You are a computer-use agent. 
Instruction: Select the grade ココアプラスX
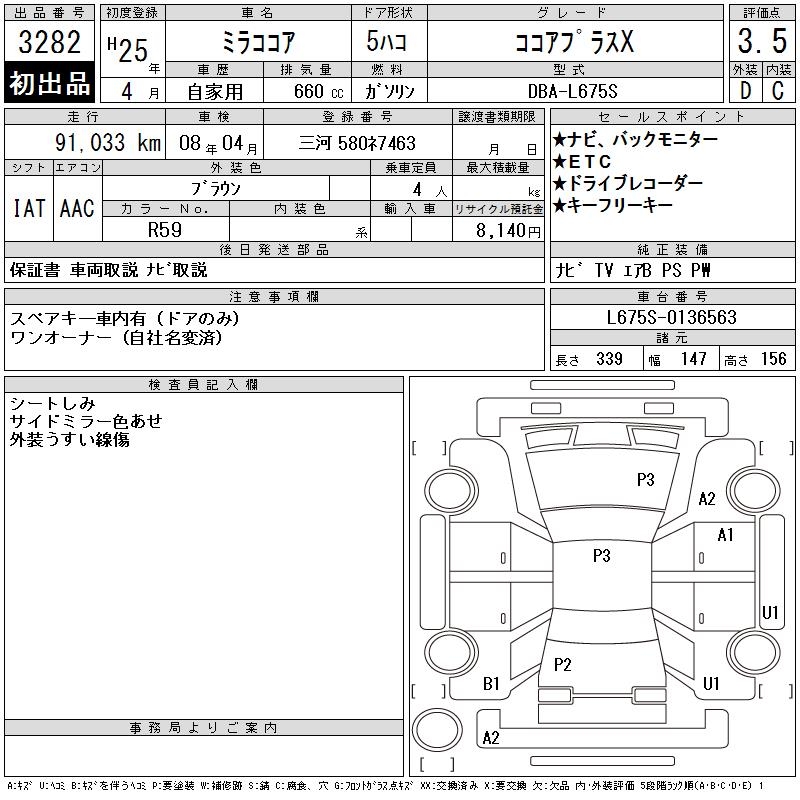tap(574, 41)
